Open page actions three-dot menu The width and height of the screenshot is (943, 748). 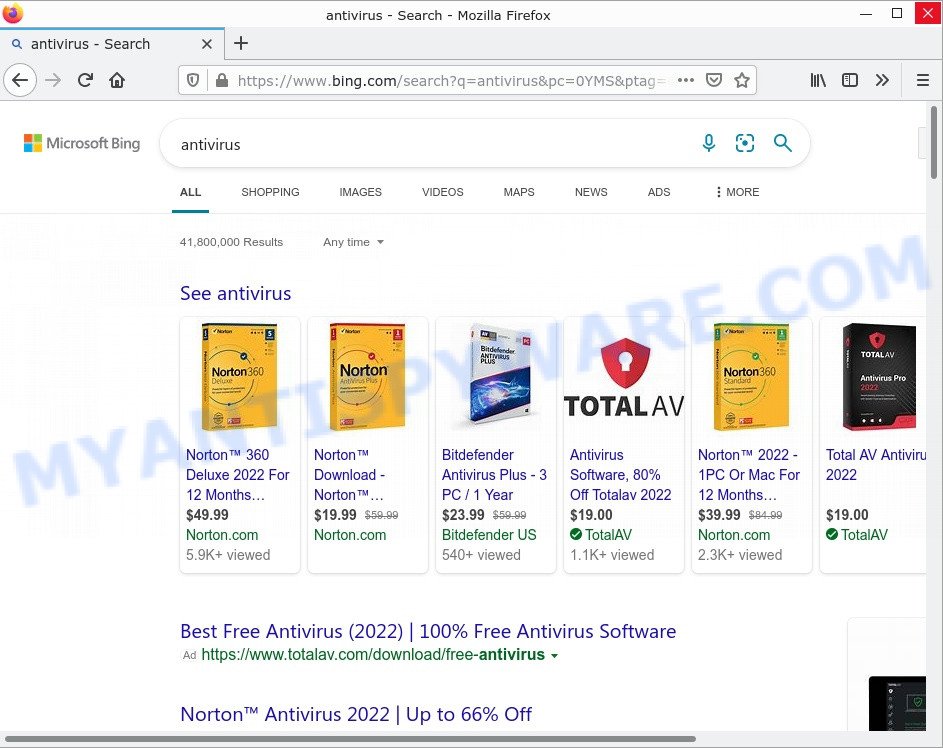(686, 80)
